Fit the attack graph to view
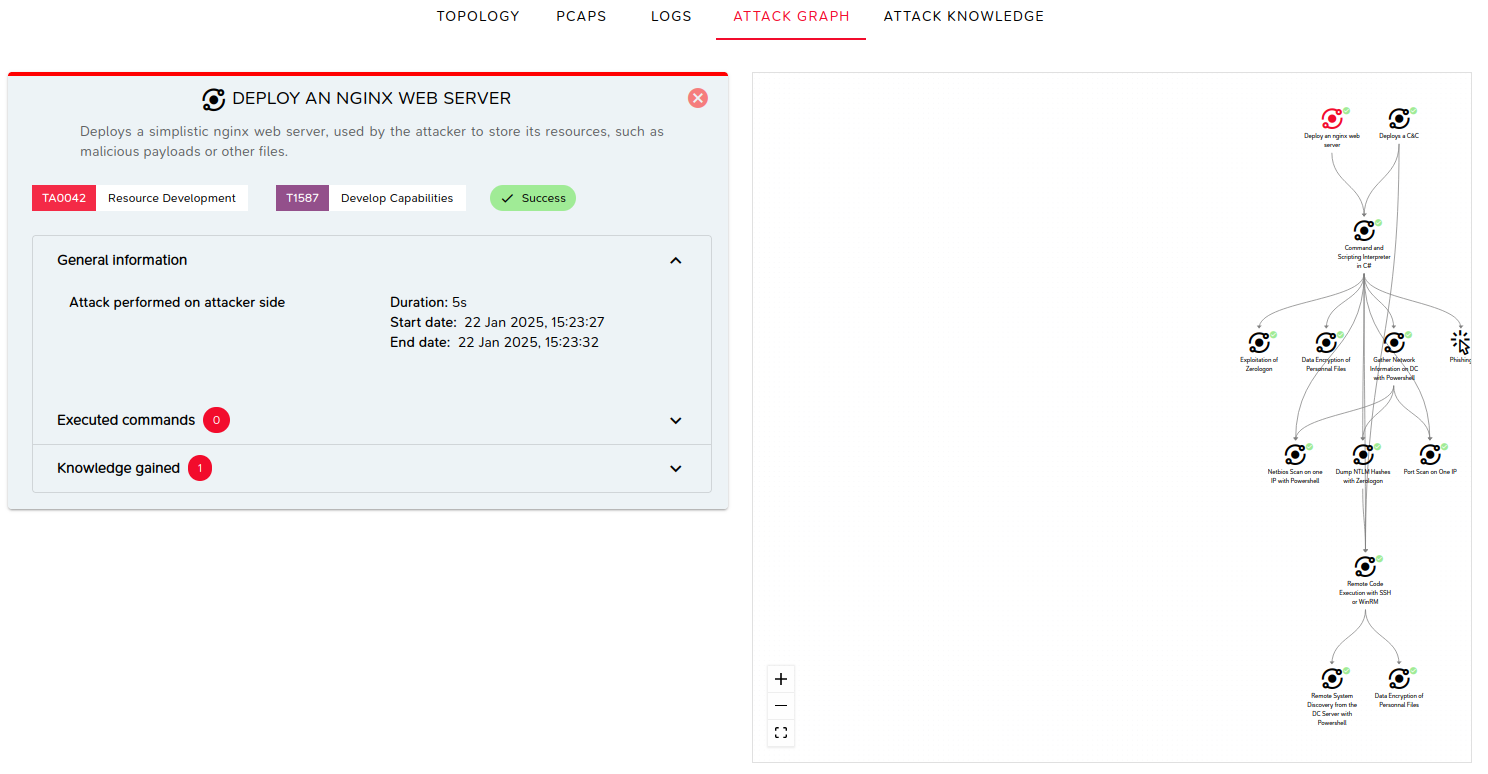 pyautogui.click(x=781, y=733)
